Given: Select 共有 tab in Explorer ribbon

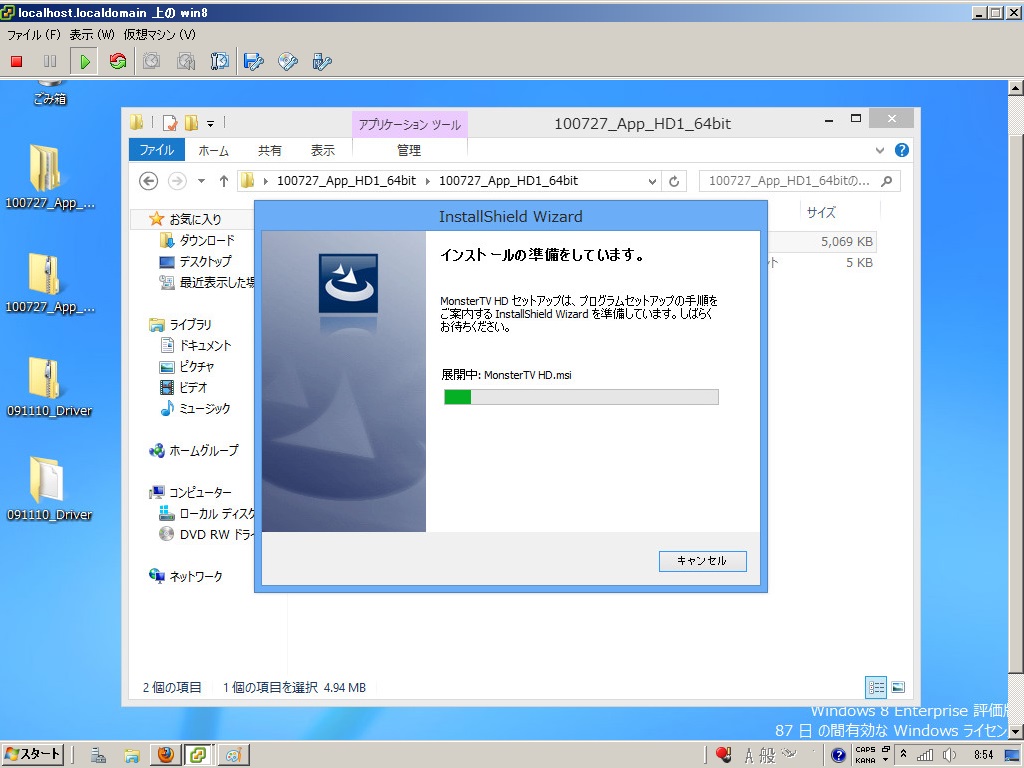Looking at the screenshot, I should coord(269,150).
